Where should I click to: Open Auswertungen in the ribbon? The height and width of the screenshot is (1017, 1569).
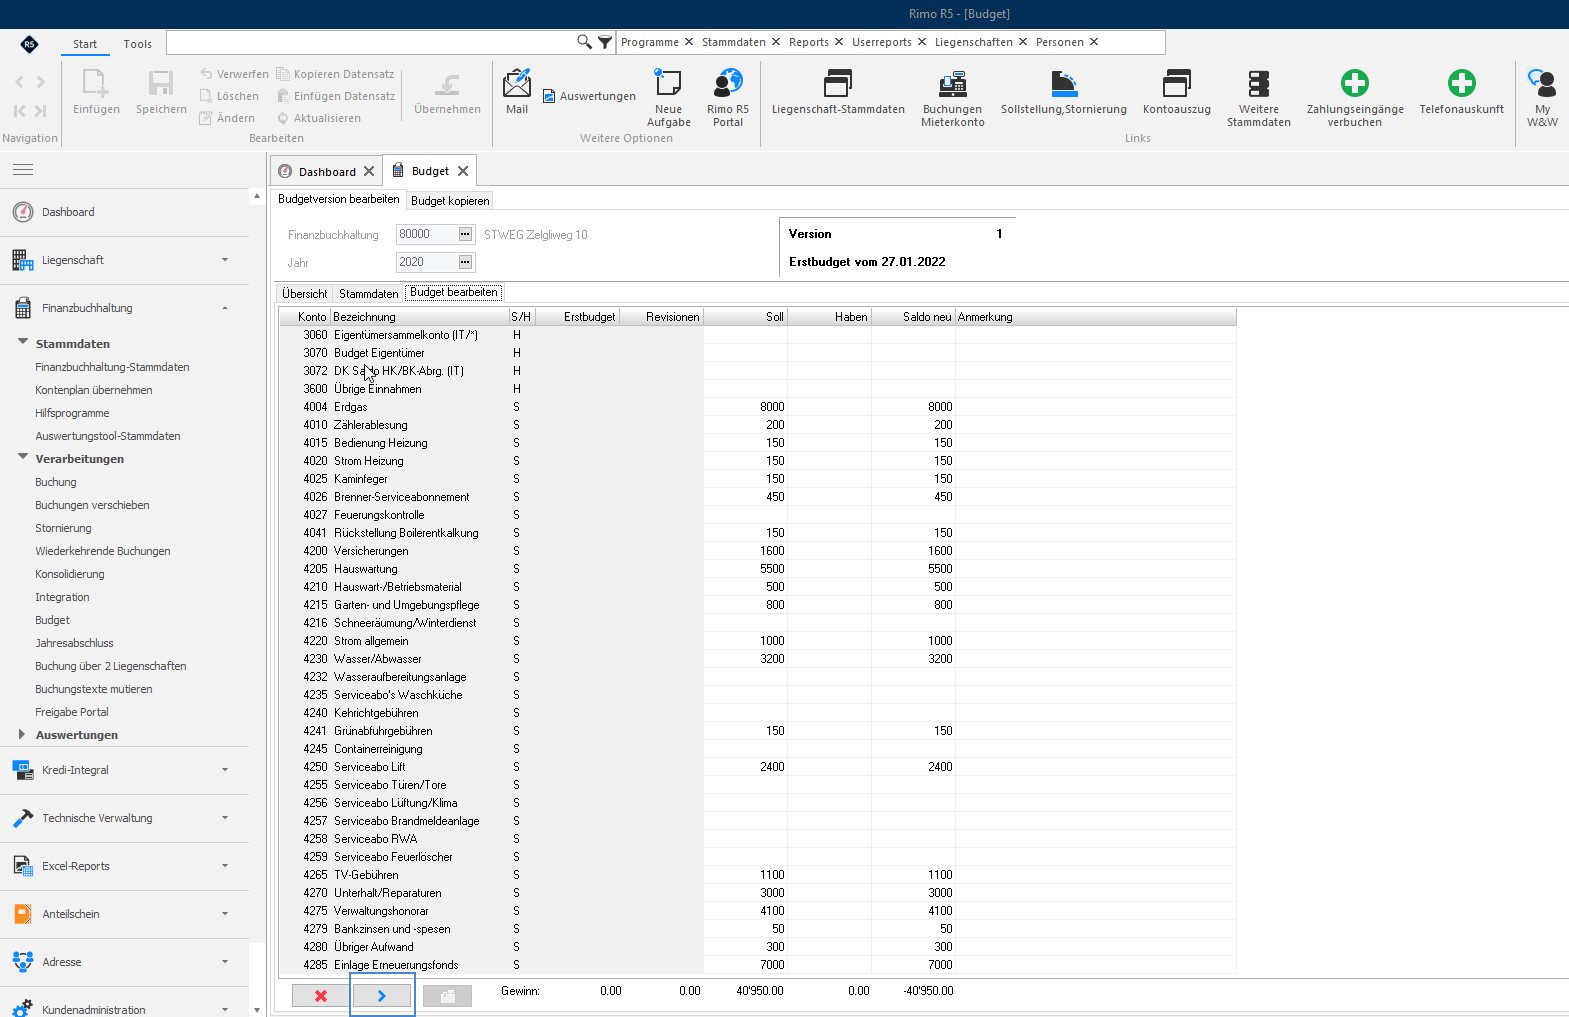tap(589, 96)
